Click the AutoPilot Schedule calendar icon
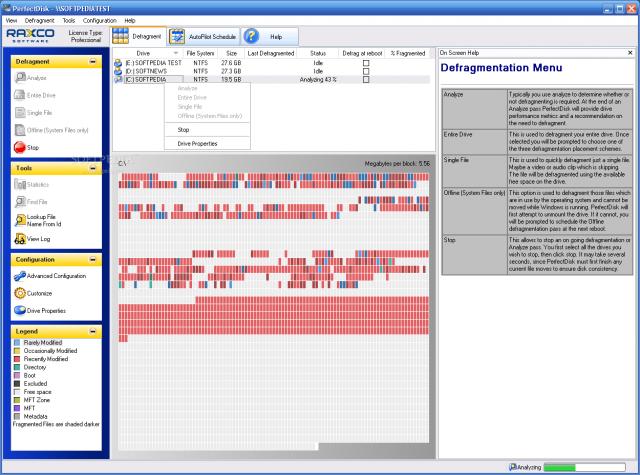 [x=177, y=36]
